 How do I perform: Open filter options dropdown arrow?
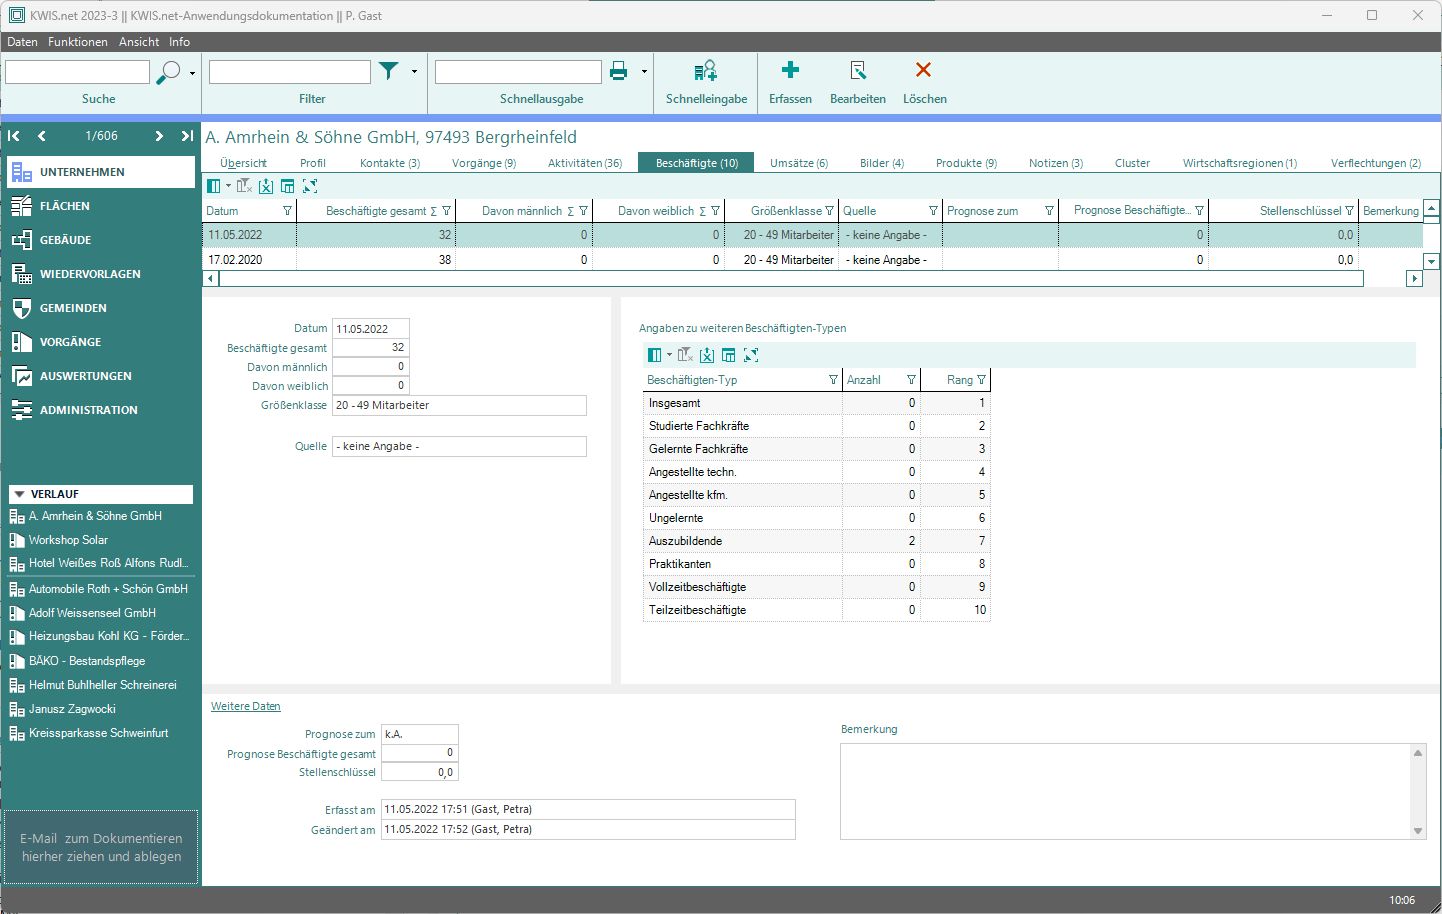pyautogui.click(x=414, y=72)
